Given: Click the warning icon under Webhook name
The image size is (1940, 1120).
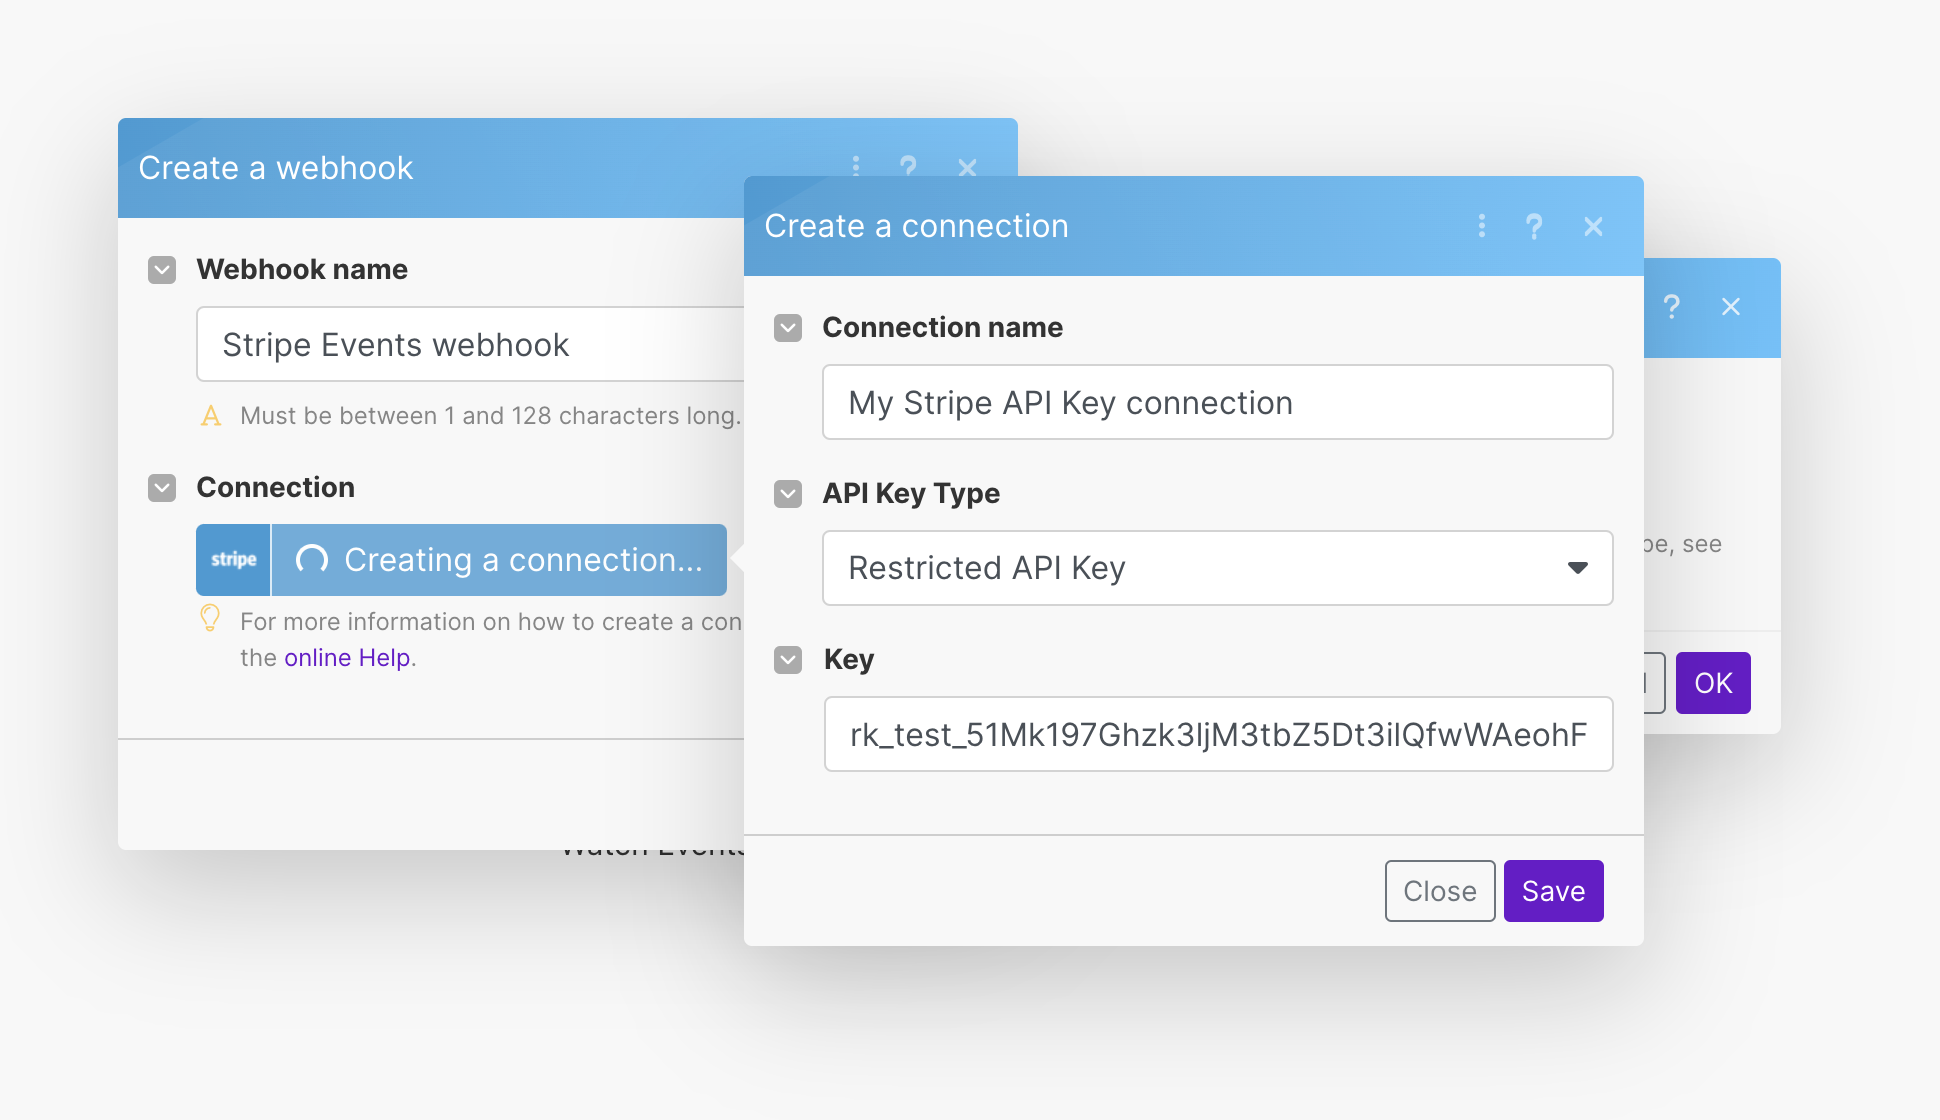Looking at the screenshot, I should click(x=210, y=416).
